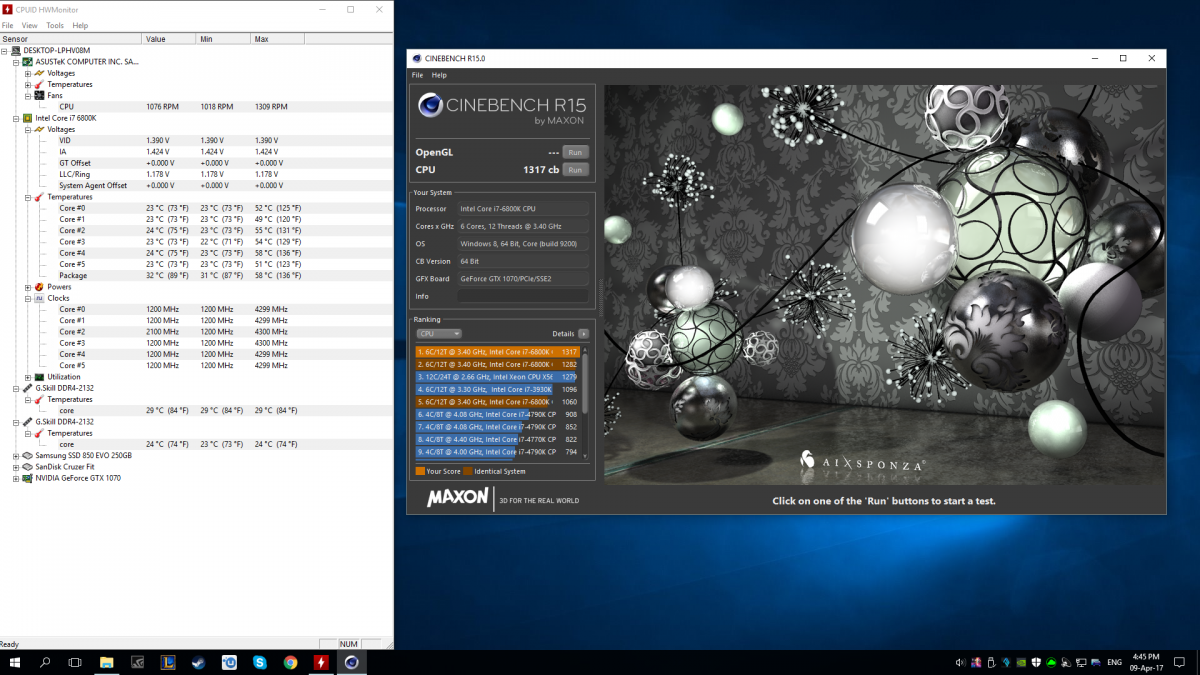Viewport: 1200px width, 675px height.
Task: Run the CPU benchmark
Action: point(575,170)
